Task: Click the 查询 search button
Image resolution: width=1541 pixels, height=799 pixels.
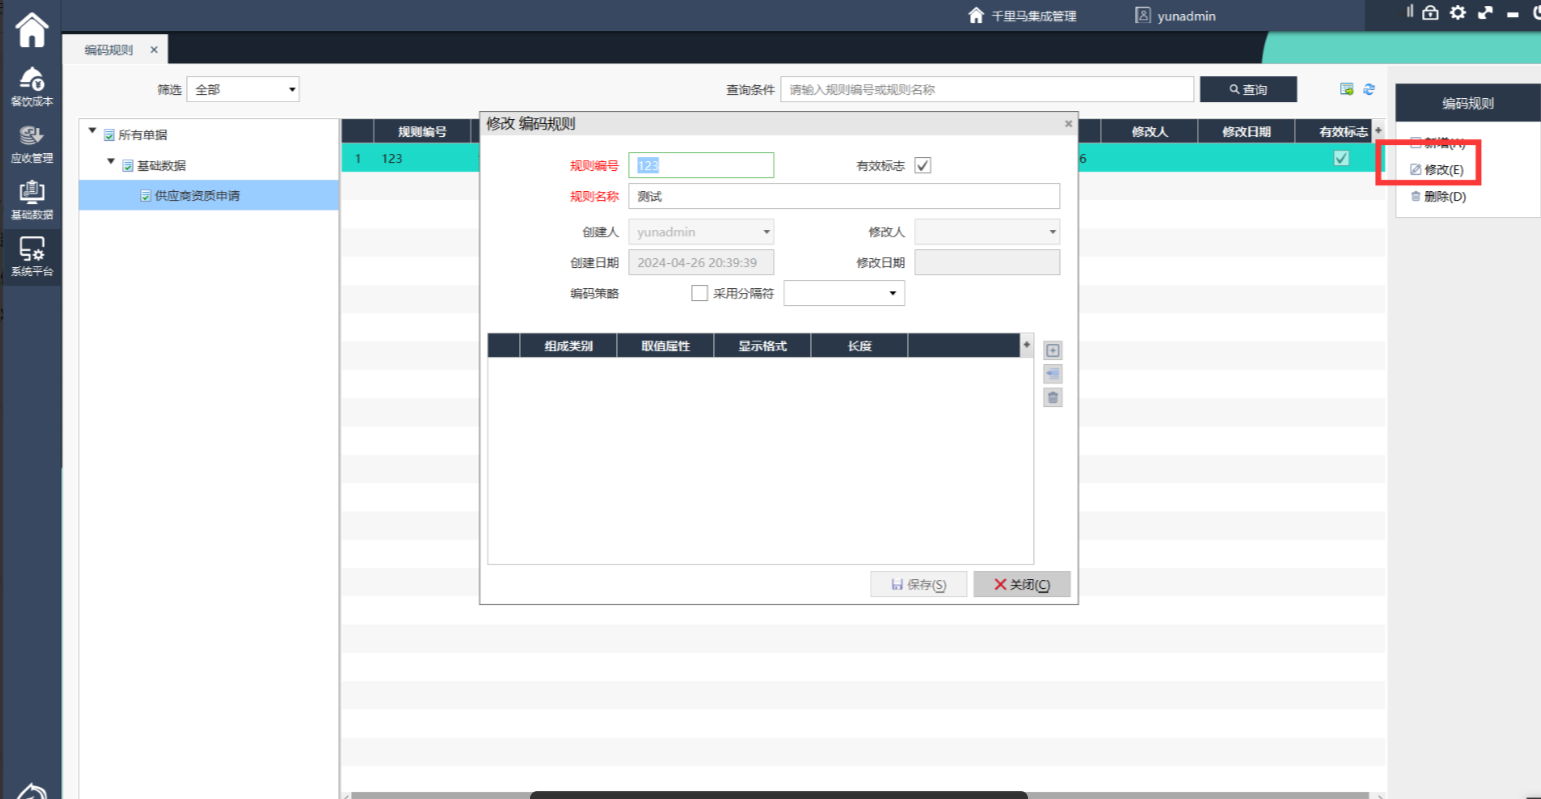Action: point(1248,89)
